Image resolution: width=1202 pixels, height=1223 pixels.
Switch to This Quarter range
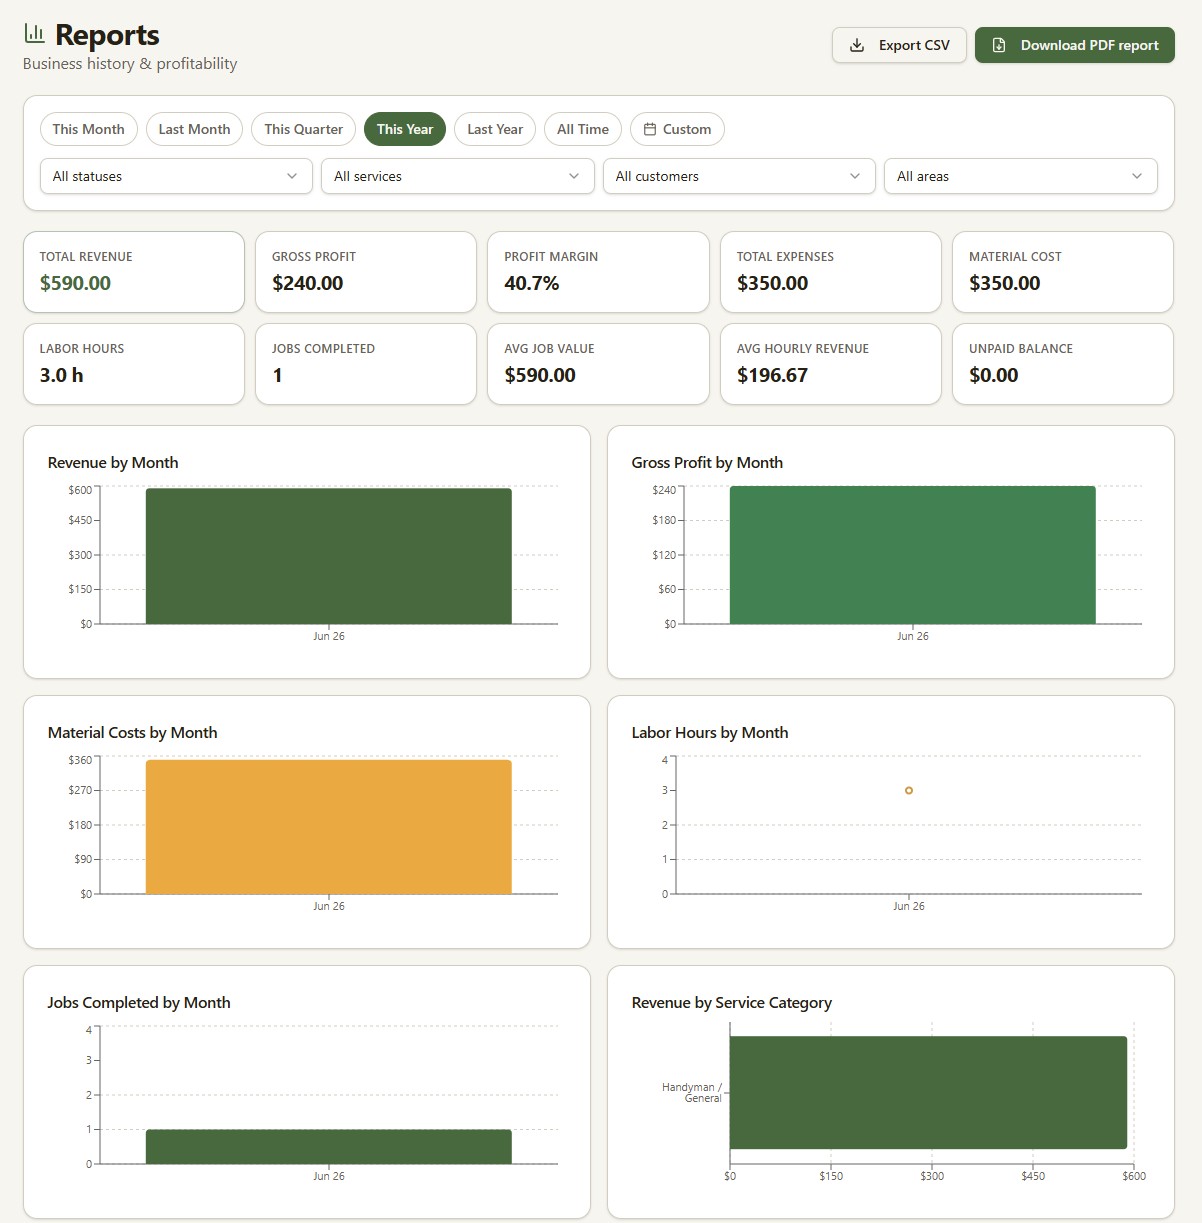[x=303, y=129]
